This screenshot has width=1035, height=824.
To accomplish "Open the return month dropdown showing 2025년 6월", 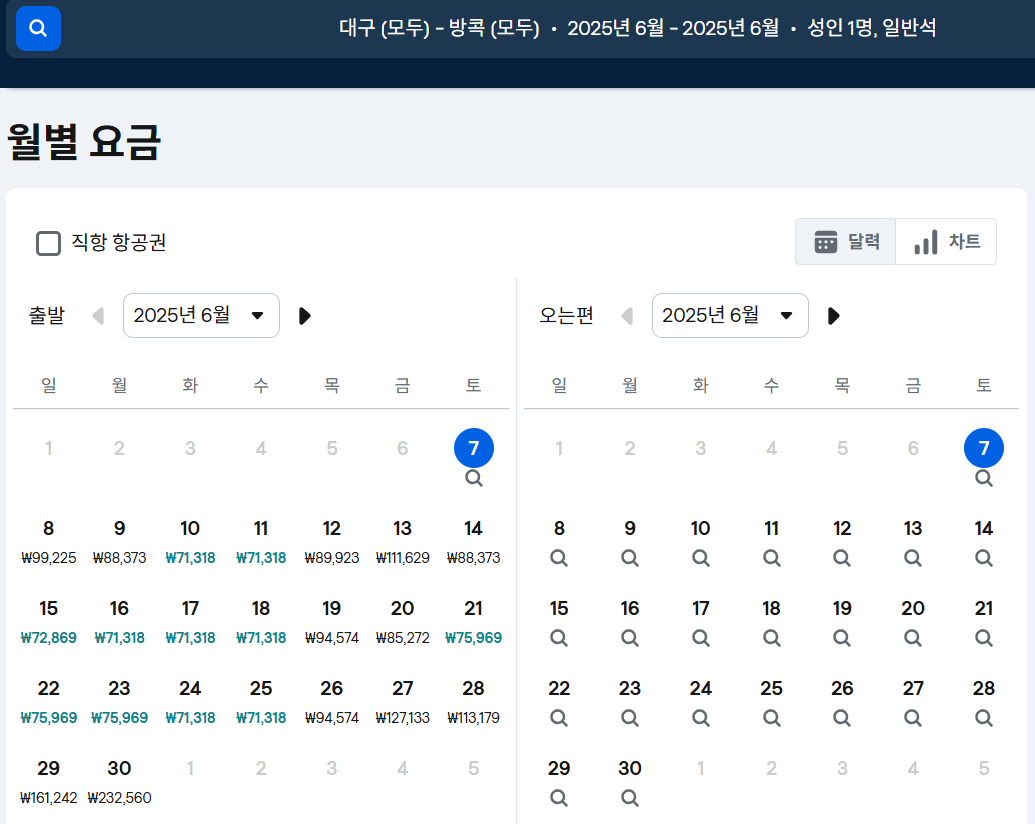I will tap(730, 315).
